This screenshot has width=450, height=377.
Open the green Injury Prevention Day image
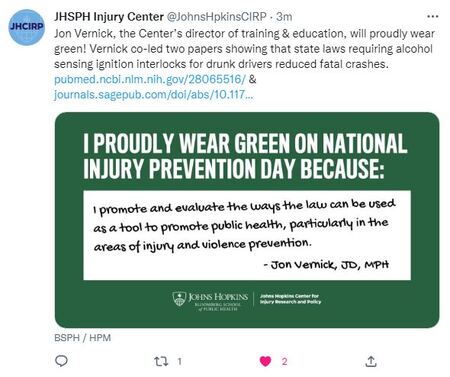pyautogui.click(x=247, y=220)
